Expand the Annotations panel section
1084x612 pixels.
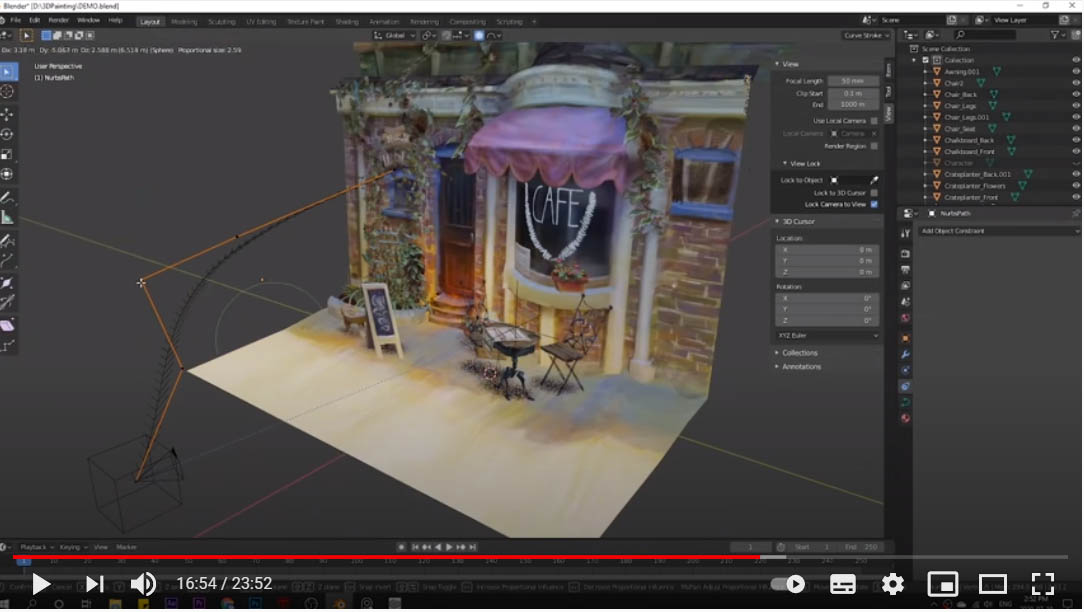pos(777,367)
